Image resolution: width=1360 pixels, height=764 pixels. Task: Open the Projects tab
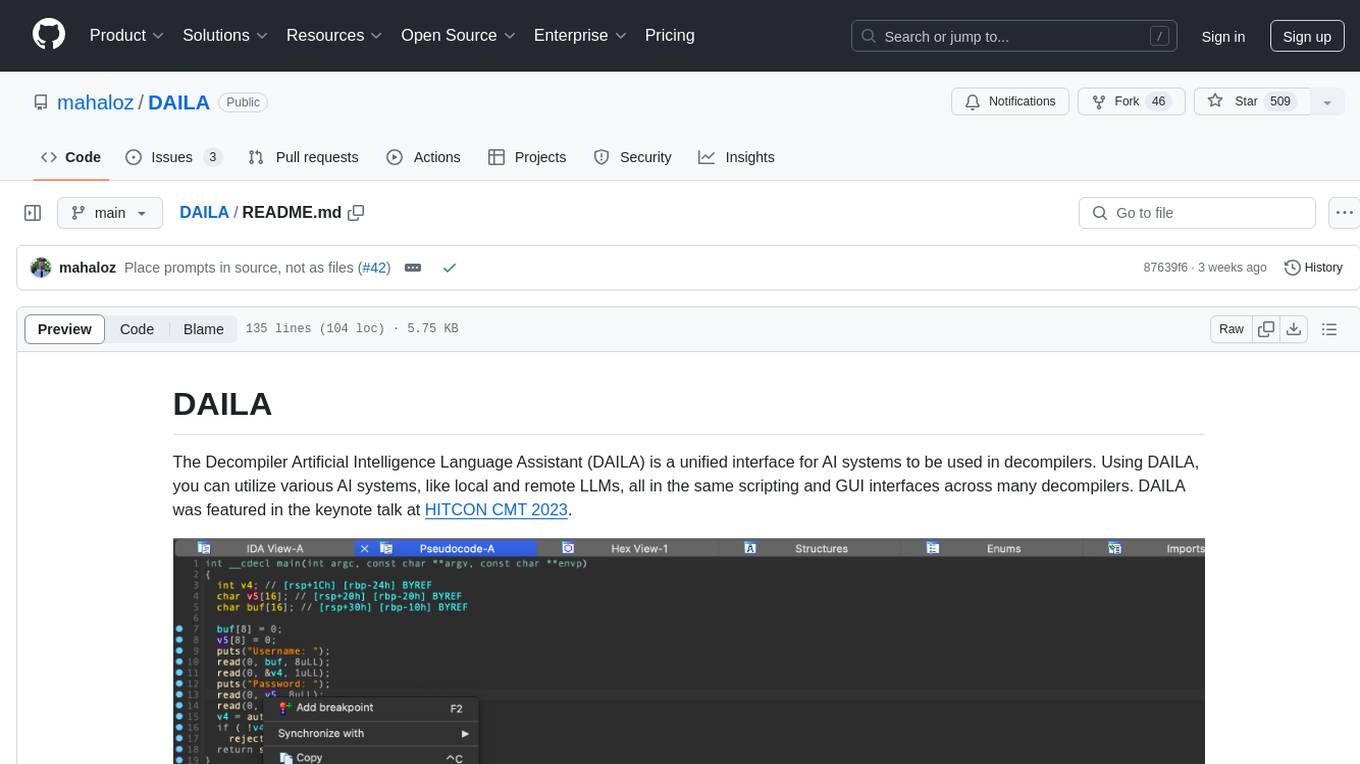(527, 157)
